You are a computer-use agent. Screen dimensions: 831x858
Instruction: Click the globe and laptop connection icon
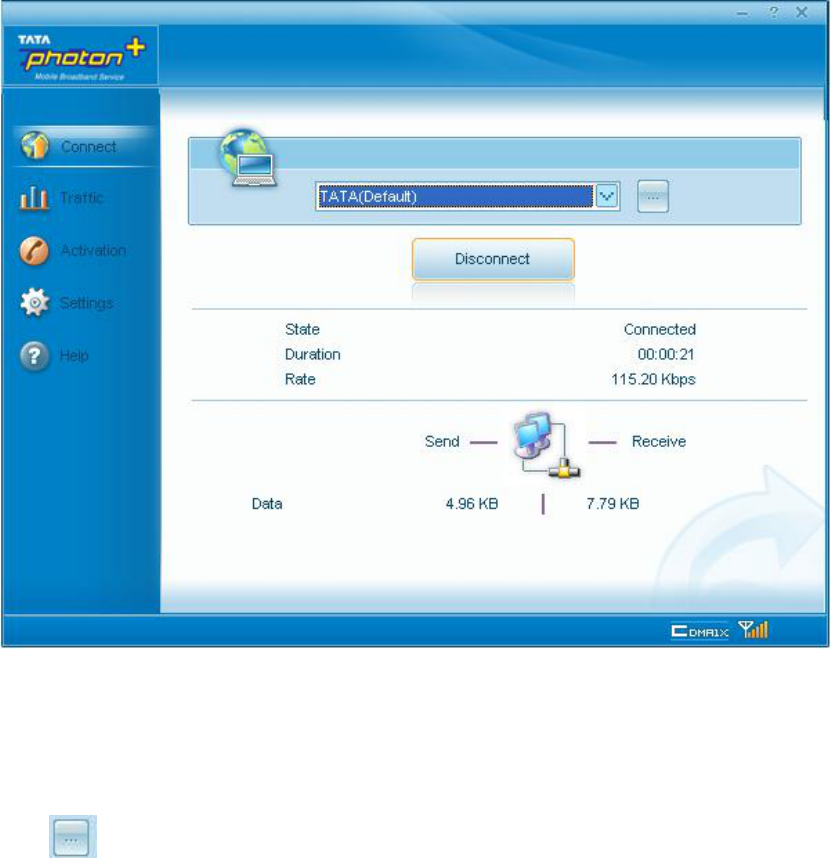(x=247, y=158)
